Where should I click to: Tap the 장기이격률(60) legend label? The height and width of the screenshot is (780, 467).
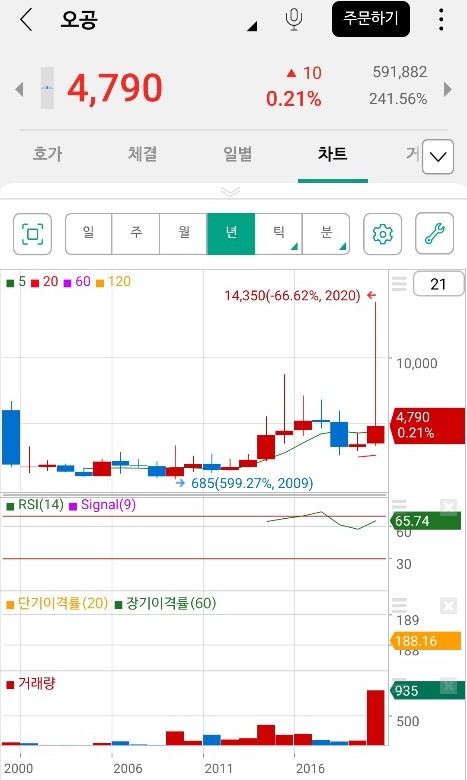pyautogui.click(x=166, y=604)
